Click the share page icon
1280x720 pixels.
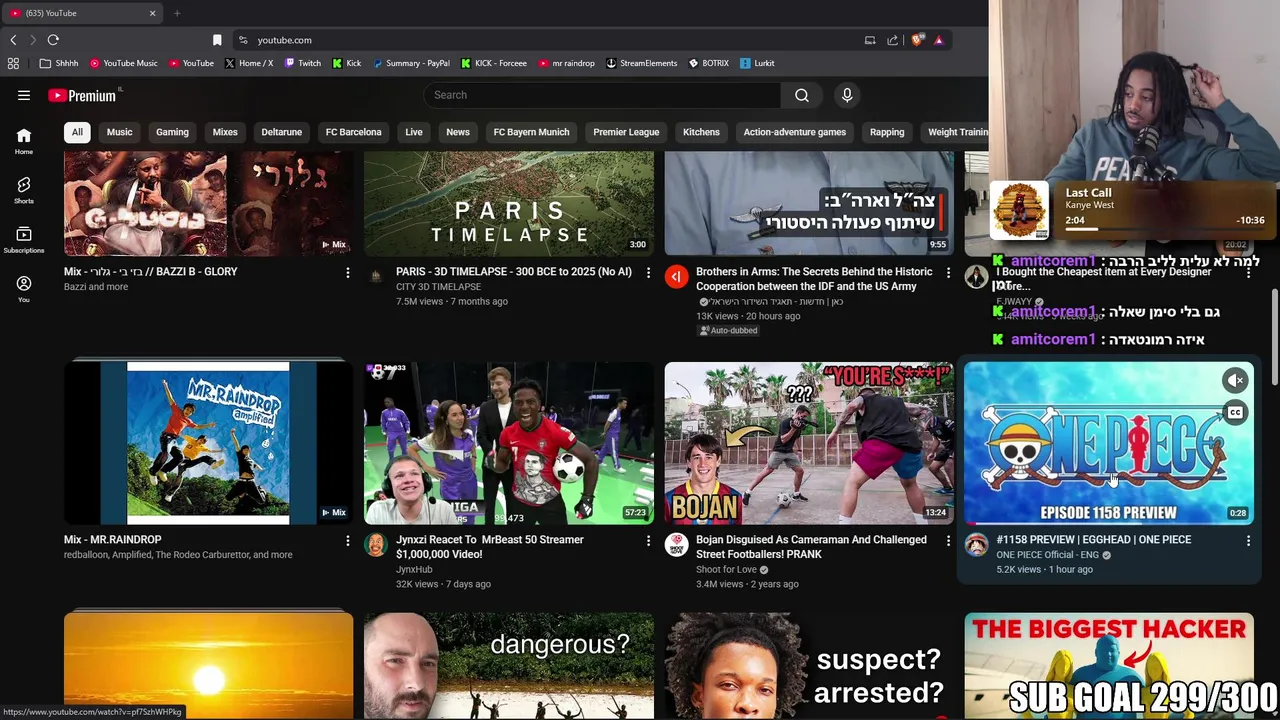click(x=892, y=40)
